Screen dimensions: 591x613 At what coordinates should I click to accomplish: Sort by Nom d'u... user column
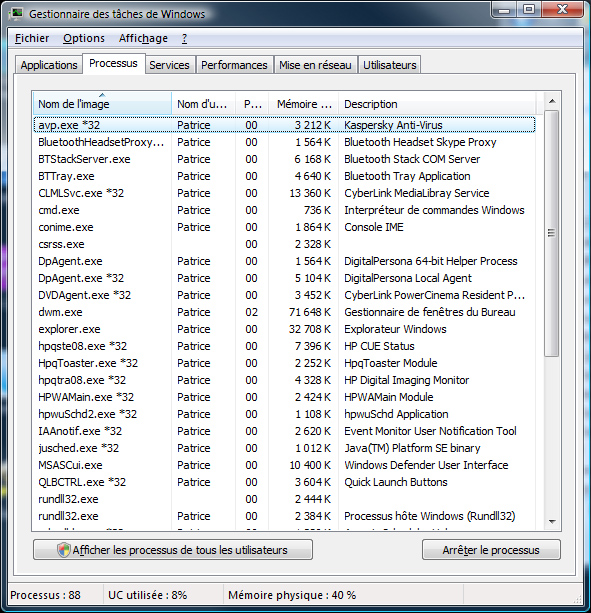point(203,104)
